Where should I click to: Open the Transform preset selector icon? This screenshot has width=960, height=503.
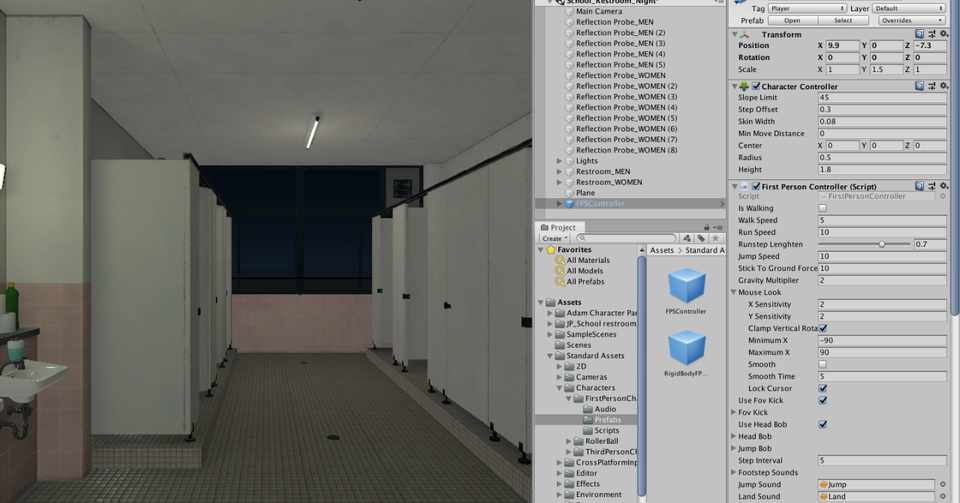(x=932, y=34)
